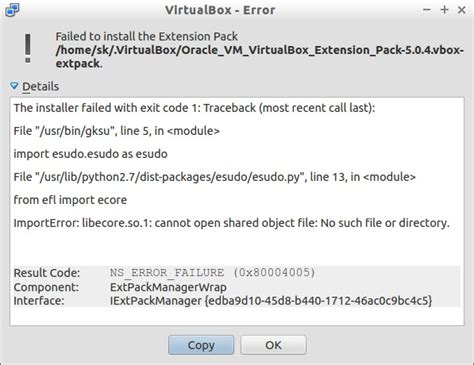Click the exclamation warning icon
The image size is (474, 365).
[28, 49]
